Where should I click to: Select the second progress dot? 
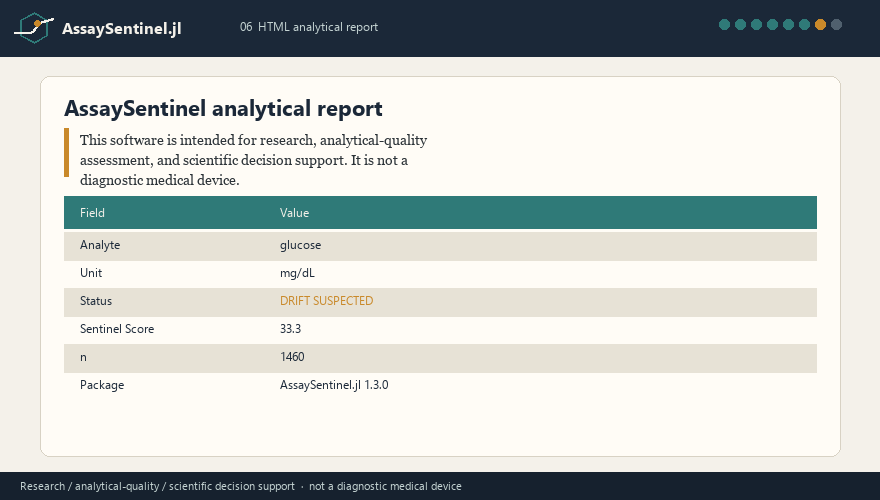(x=740, y=25)
